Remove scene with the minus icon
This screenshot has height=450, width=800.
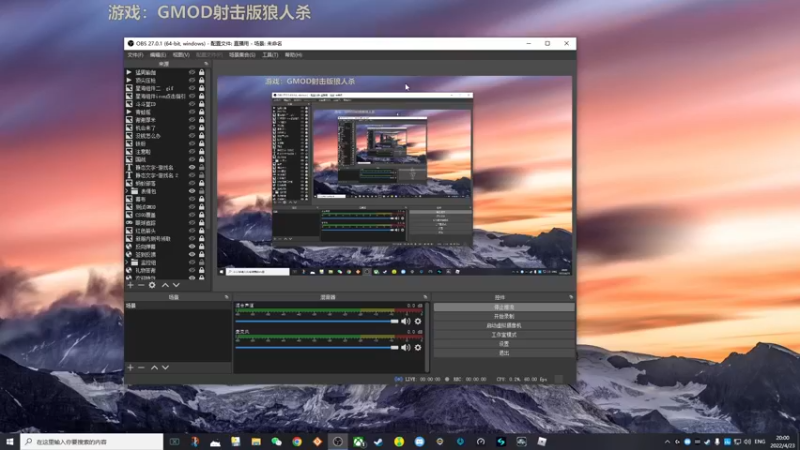tap(141, 367)
